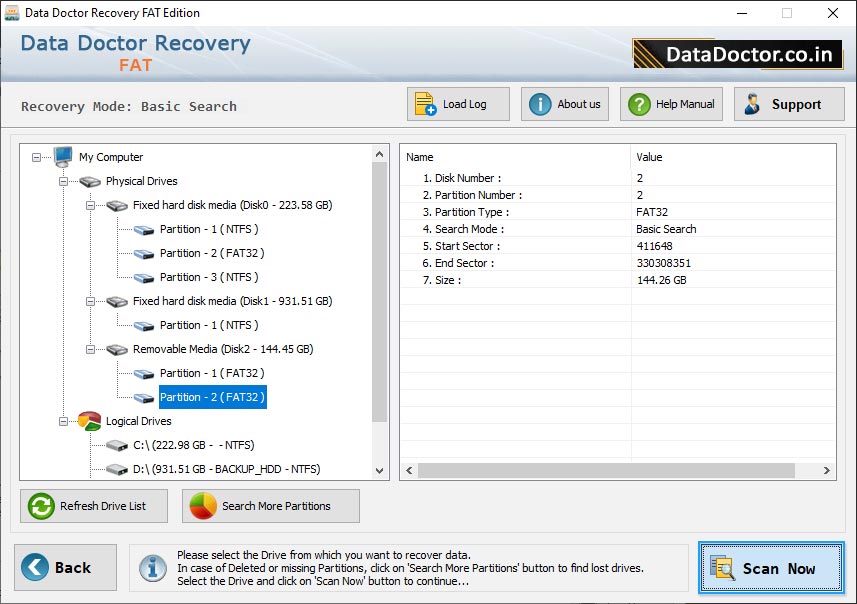This screenshot has height=604, width=857.
Task: Open the About us info icon
Action: click(540, 104)
